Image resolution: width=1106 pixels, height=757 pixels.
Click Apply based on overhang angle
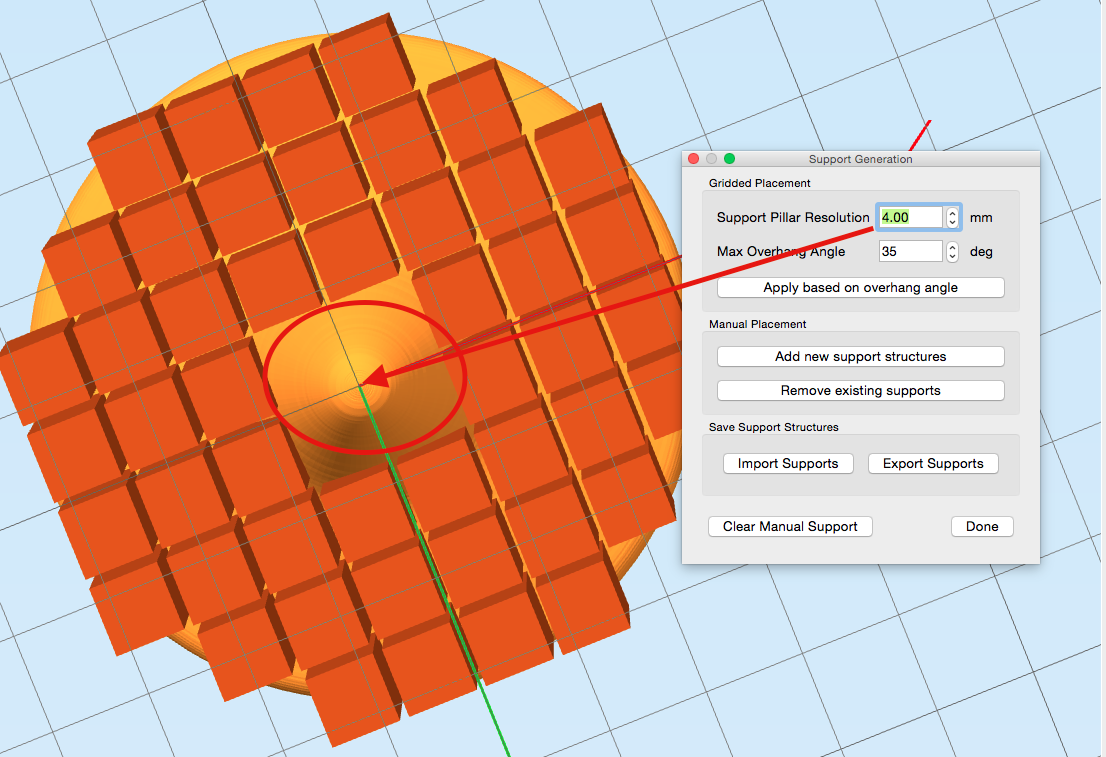pos(861,287)
